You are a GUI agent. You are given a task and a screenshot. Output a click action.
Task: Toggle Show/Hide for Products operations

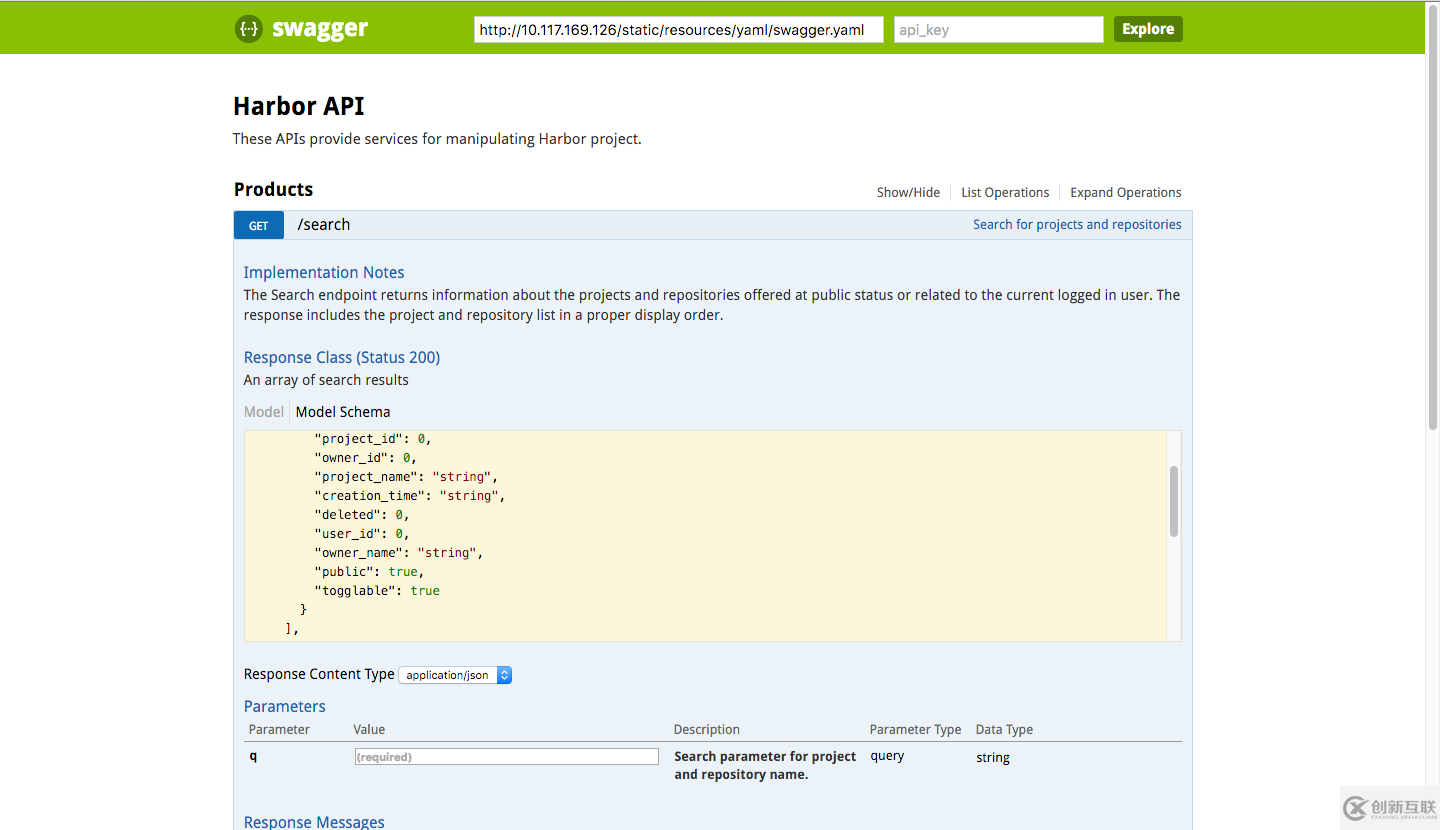pos(907,192)
